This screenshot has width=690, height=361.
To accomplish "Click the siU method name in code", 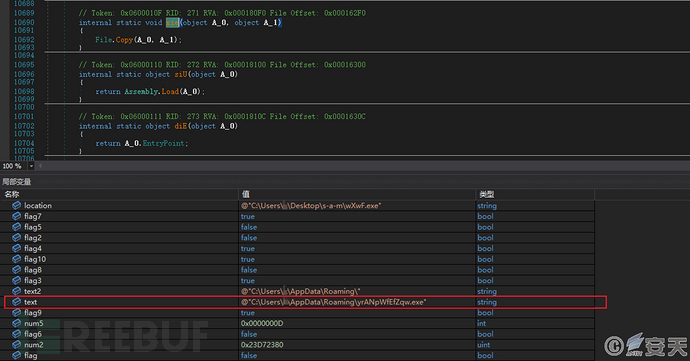I will click(180, 74).
